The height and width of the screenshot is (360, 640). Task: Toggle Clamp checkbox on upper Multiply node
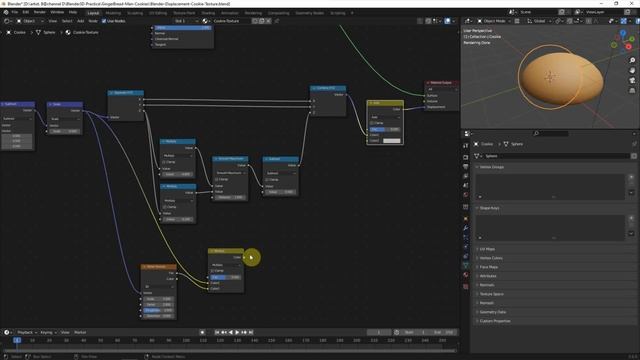(165, 162)
